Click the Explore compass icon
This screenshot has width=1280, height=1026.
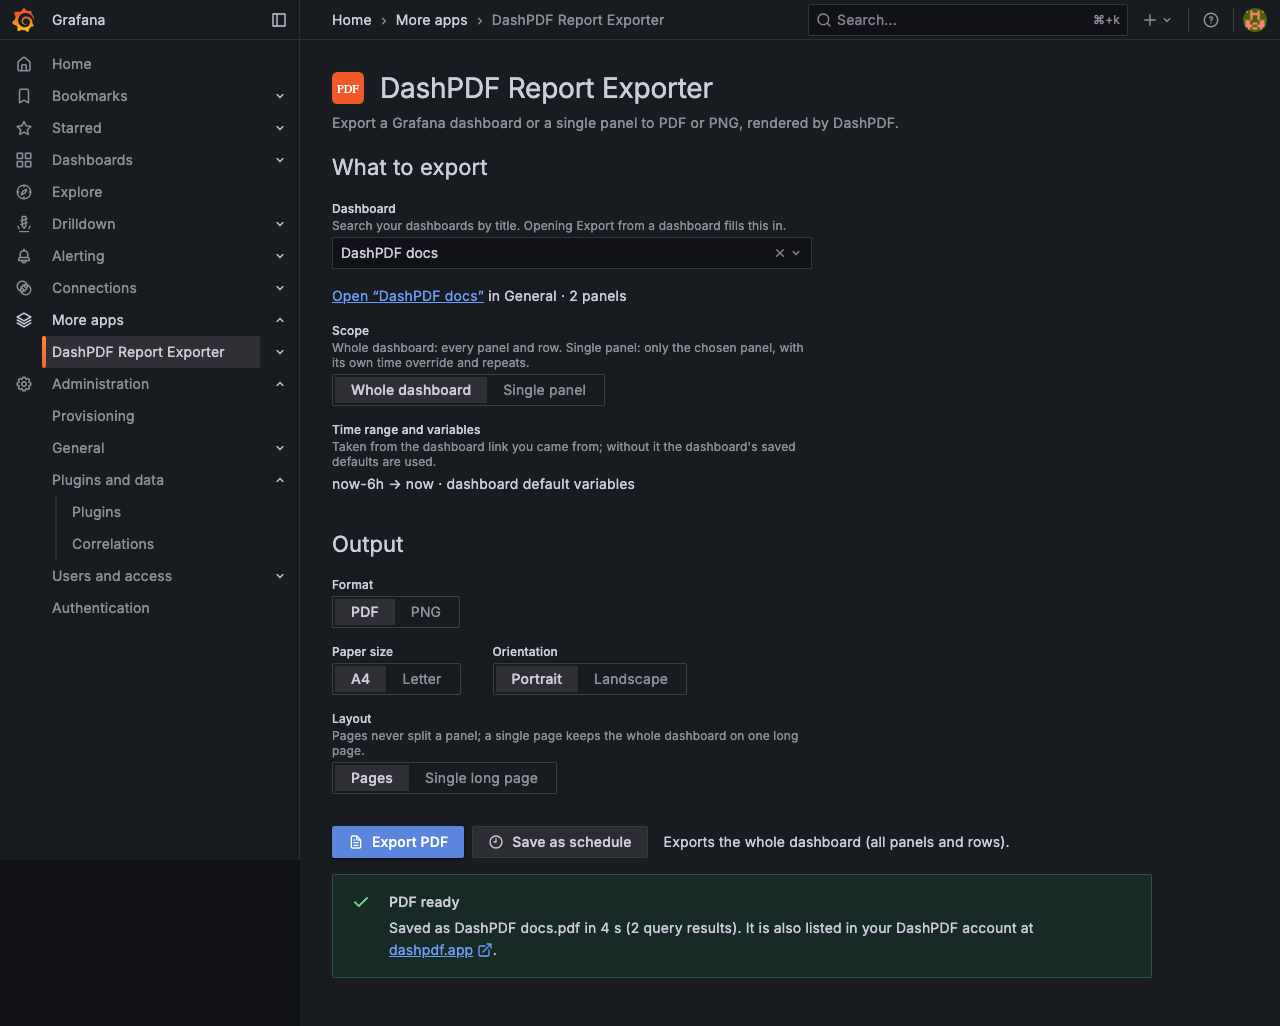[24, 192]
